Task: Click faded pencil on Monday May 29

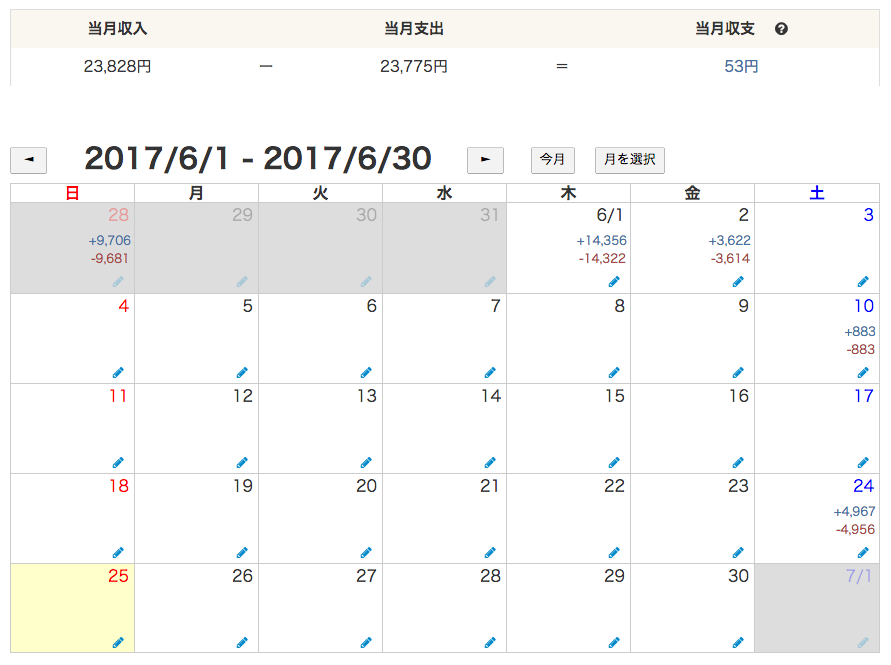Action: pyautogui.click(x=242, y=281)
